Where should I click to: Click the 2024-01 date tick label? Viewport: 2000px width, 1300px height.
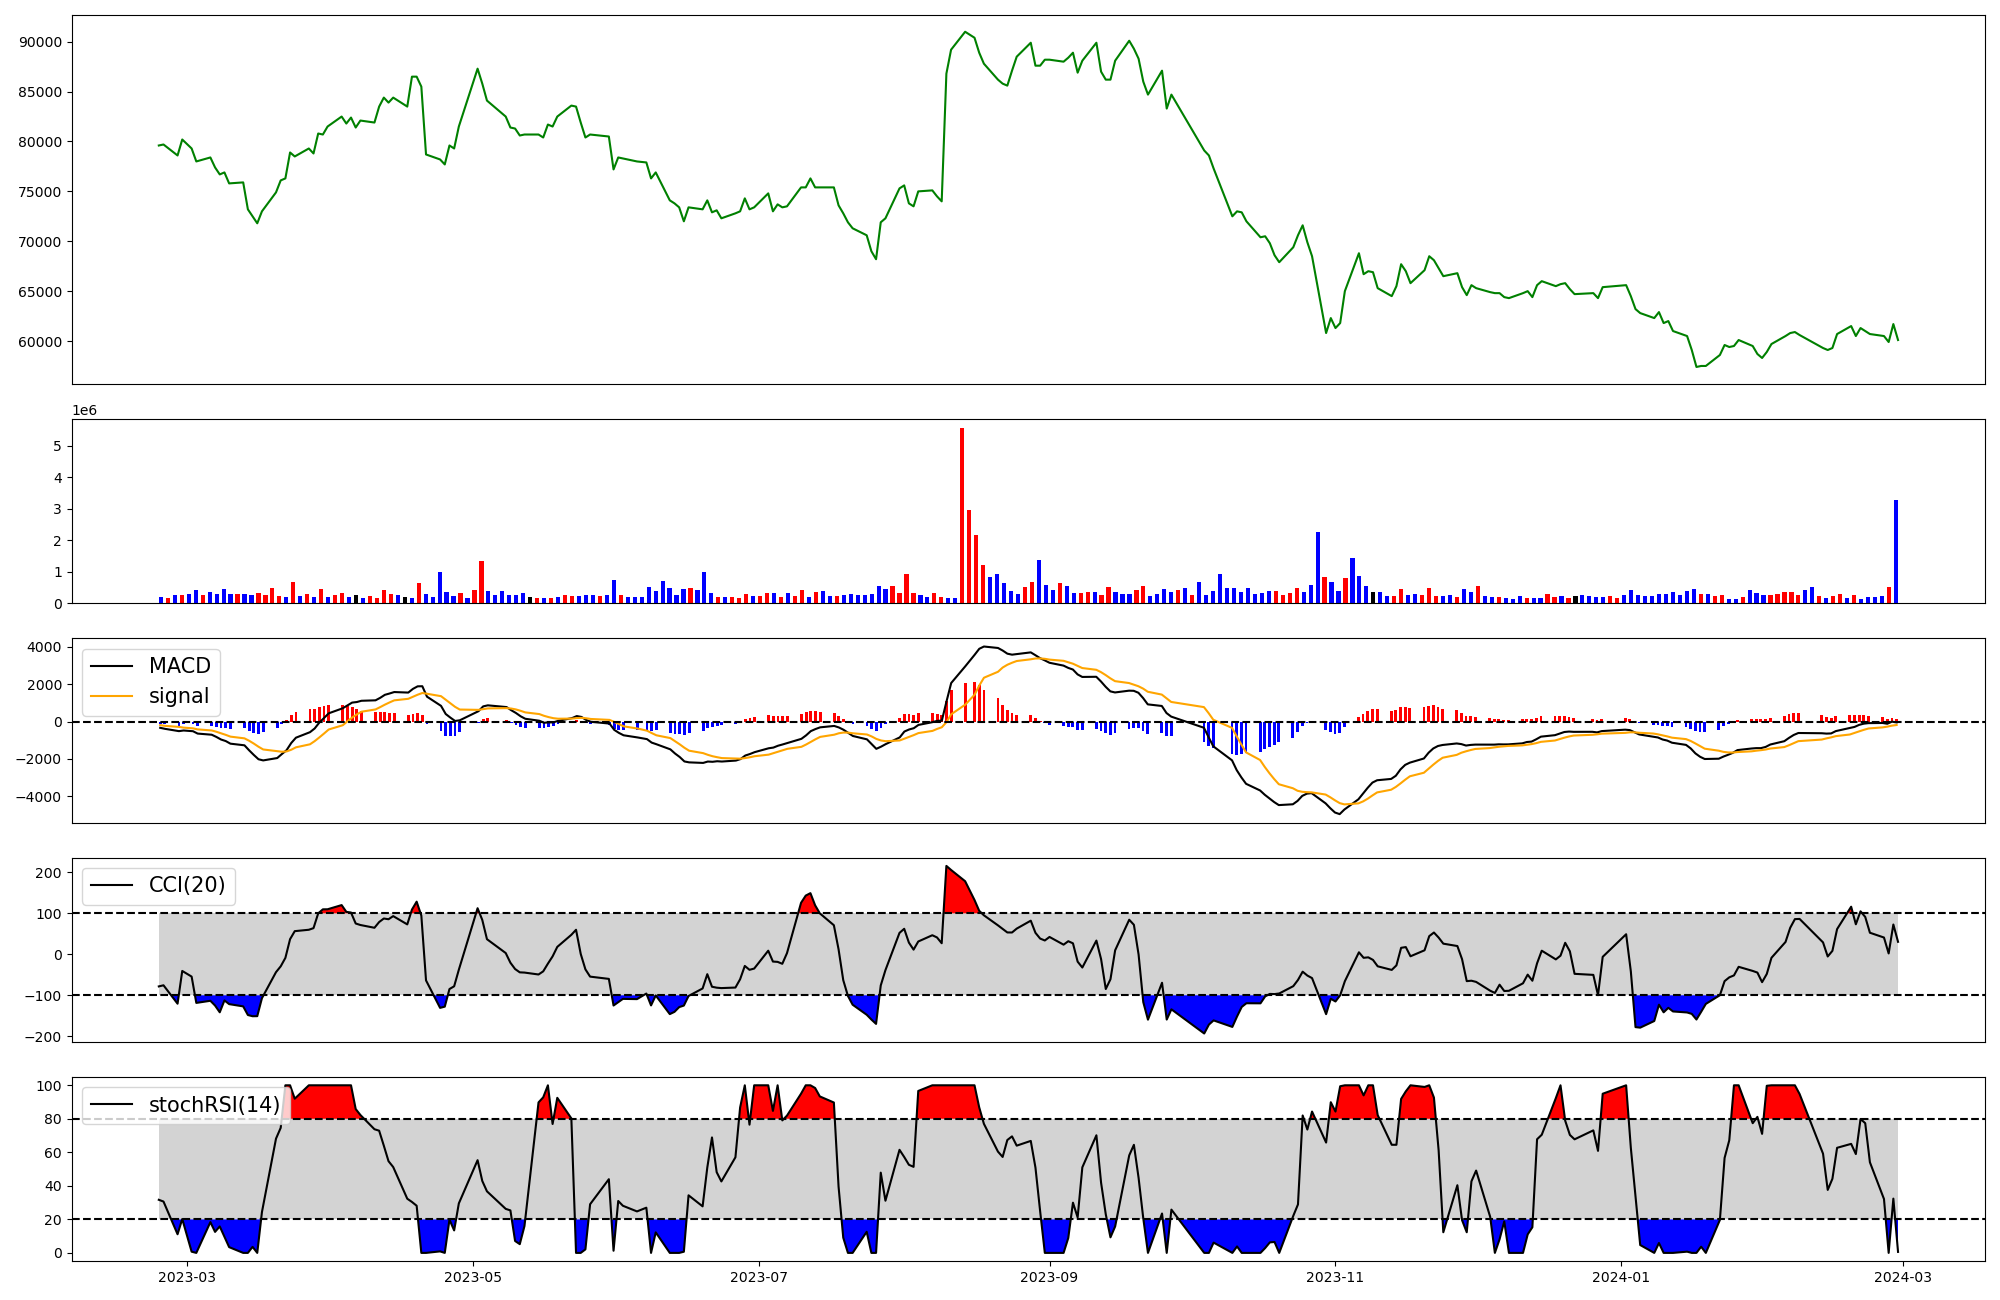[x=1621, y=1277]
